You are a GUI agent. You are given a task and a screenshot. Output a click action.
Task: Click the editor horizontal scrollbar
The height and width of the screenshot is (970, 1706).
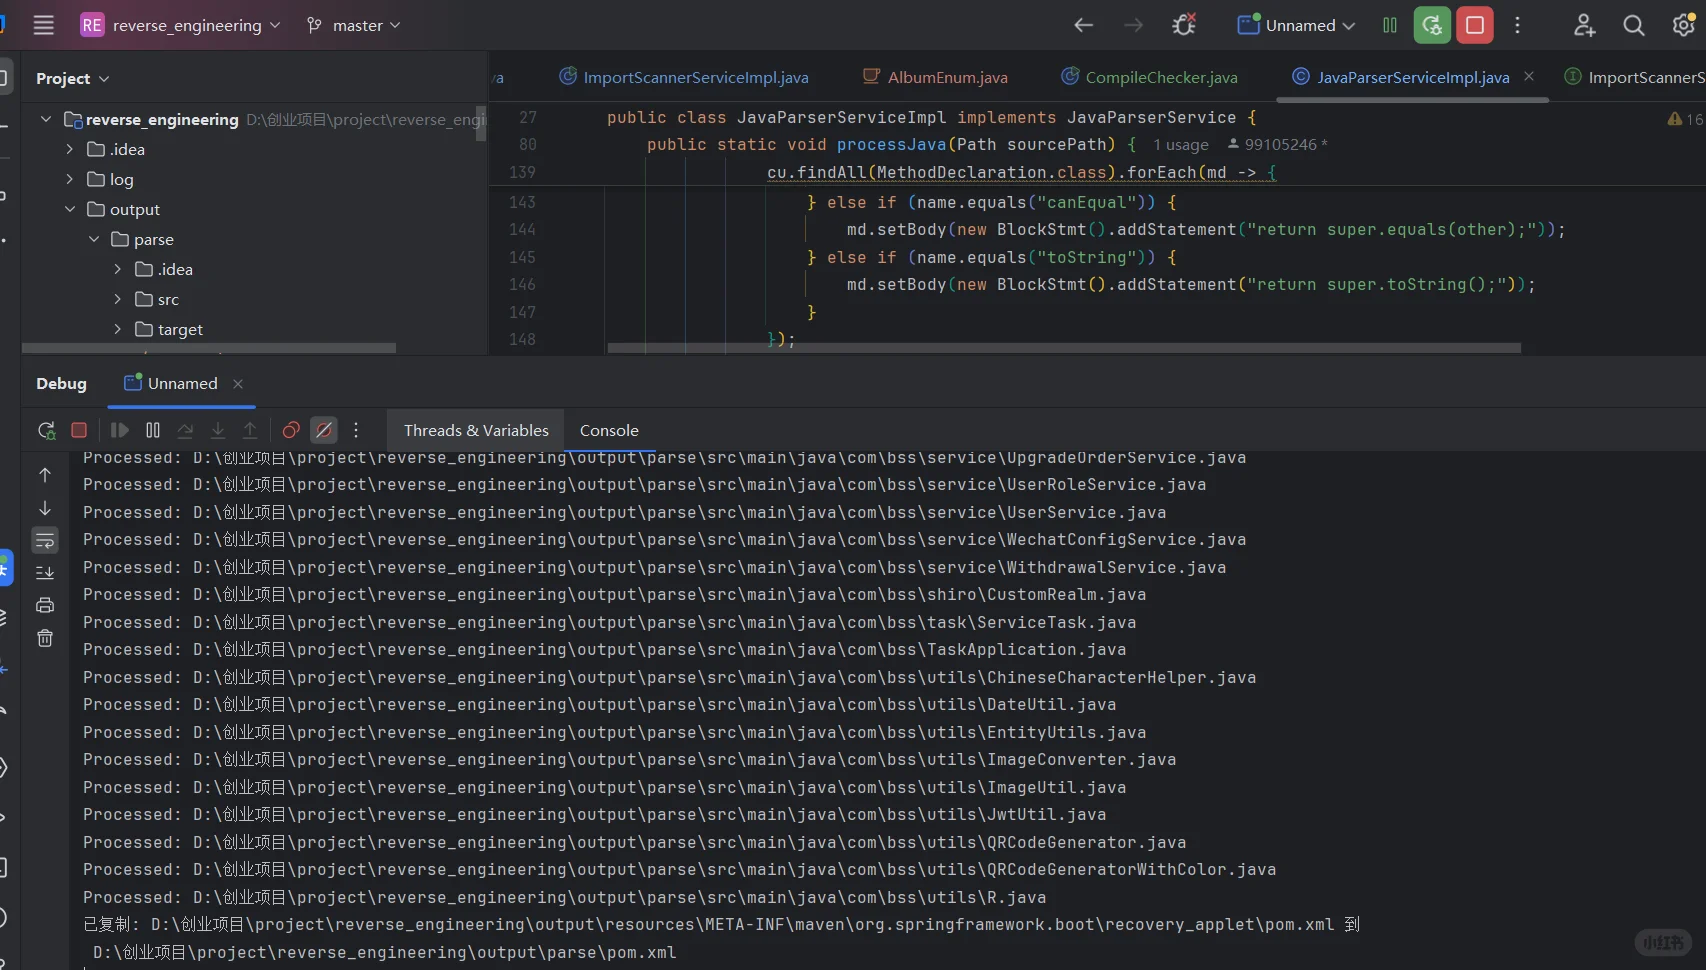pyautogui.click(x=1064, y=348)
